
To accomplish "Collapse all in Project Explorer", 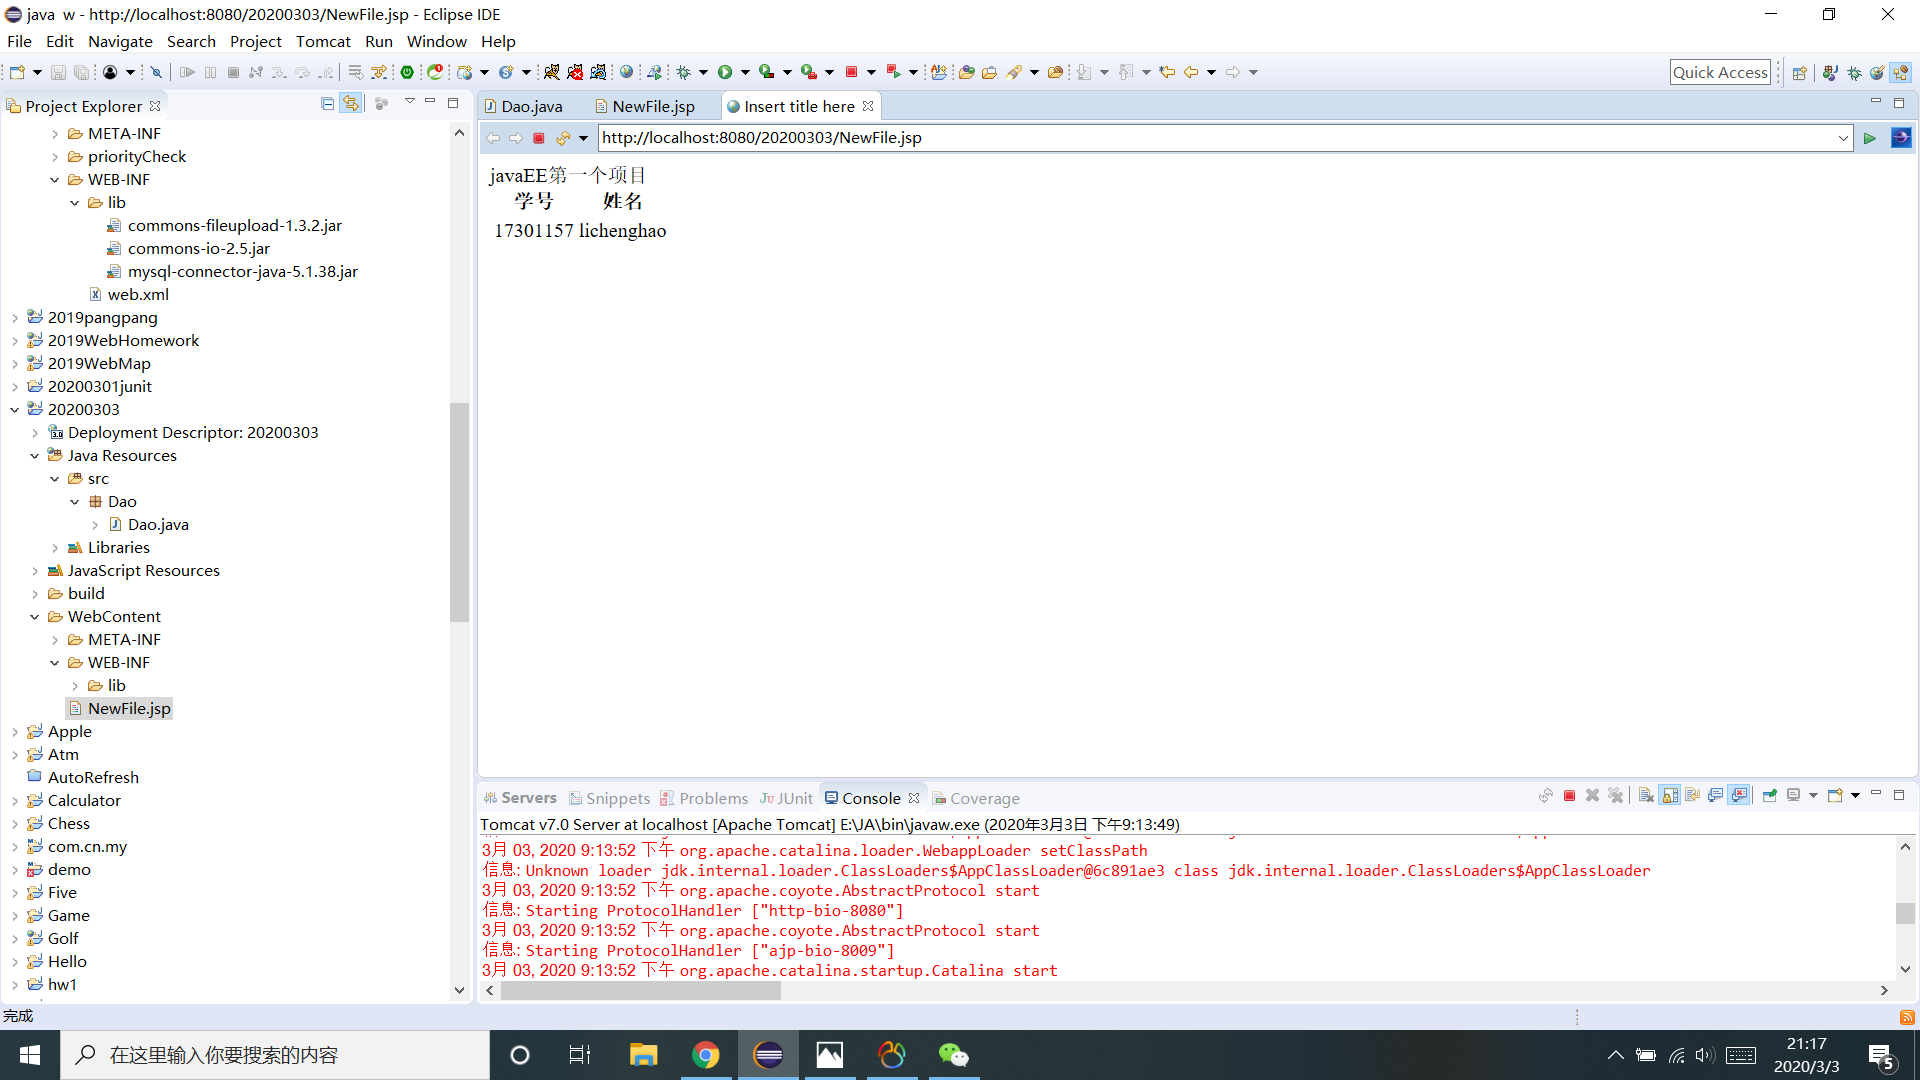I will (327, 104).
